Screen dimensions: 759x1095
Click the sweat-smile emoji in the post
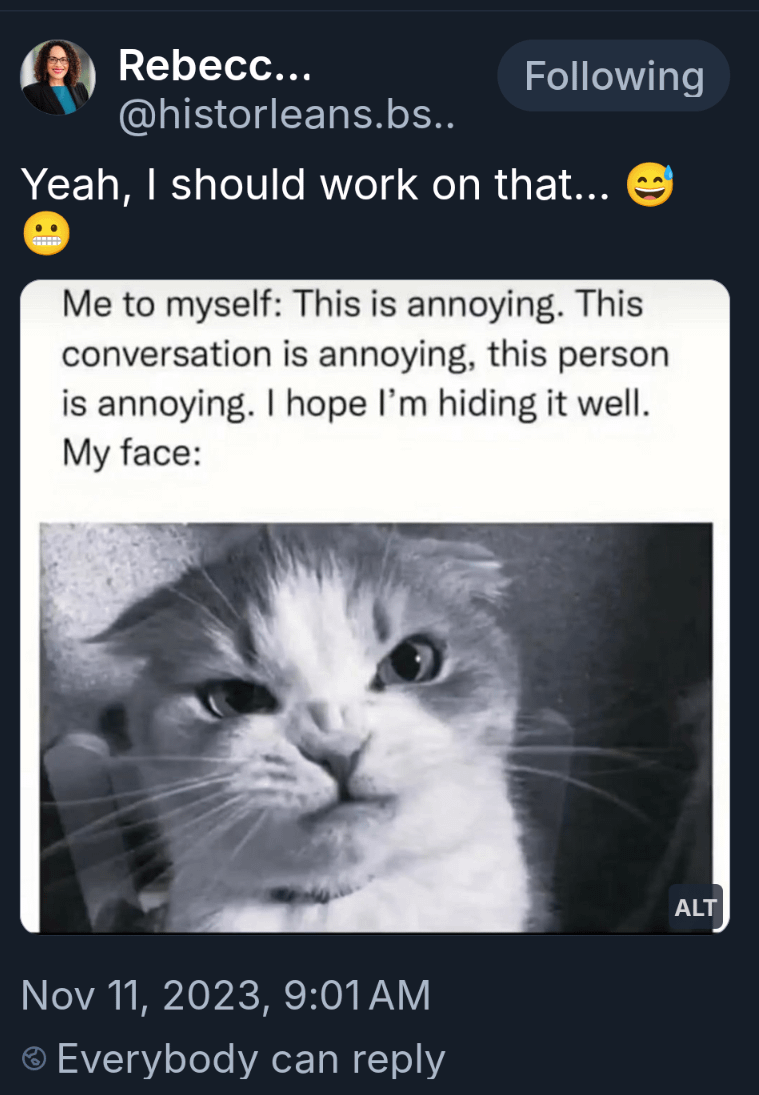coord(650,185)
